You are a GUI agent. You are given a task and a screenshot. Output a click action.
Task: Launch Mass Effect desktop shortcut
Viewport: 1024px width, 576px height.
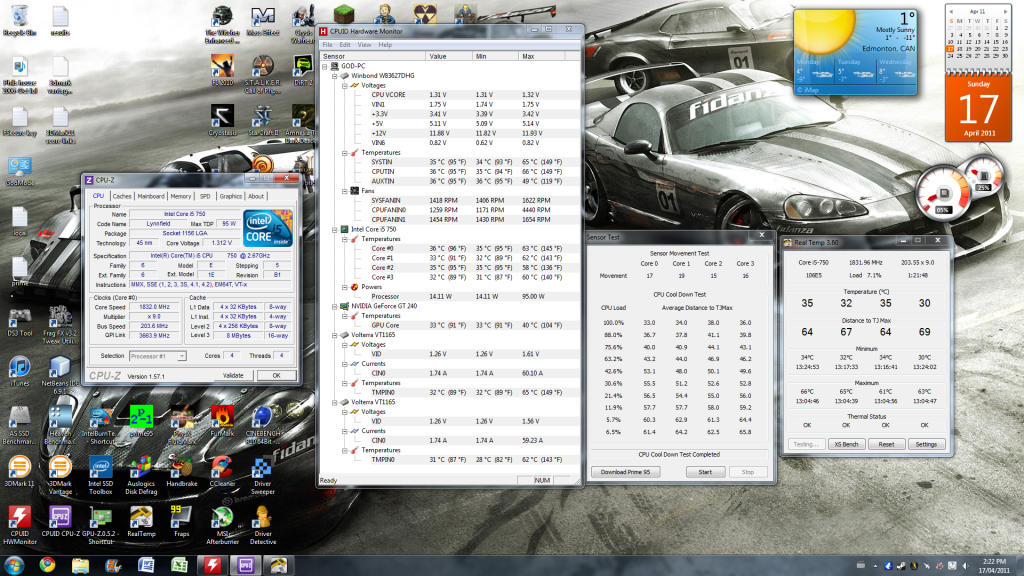point(263,20)
